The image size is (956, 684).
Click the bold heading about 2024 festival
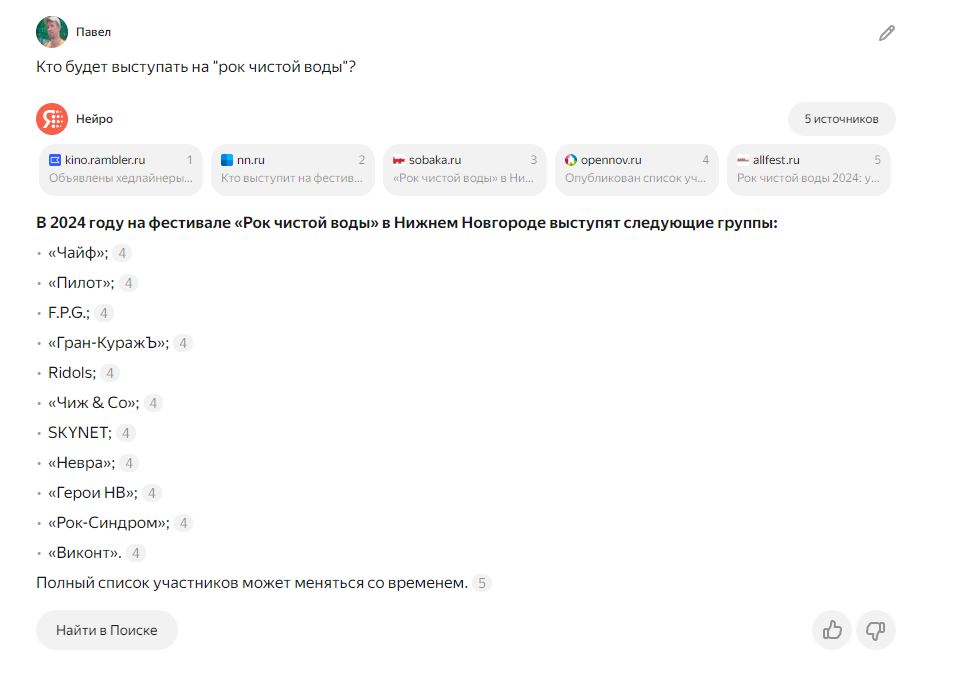tap(407, 223)
